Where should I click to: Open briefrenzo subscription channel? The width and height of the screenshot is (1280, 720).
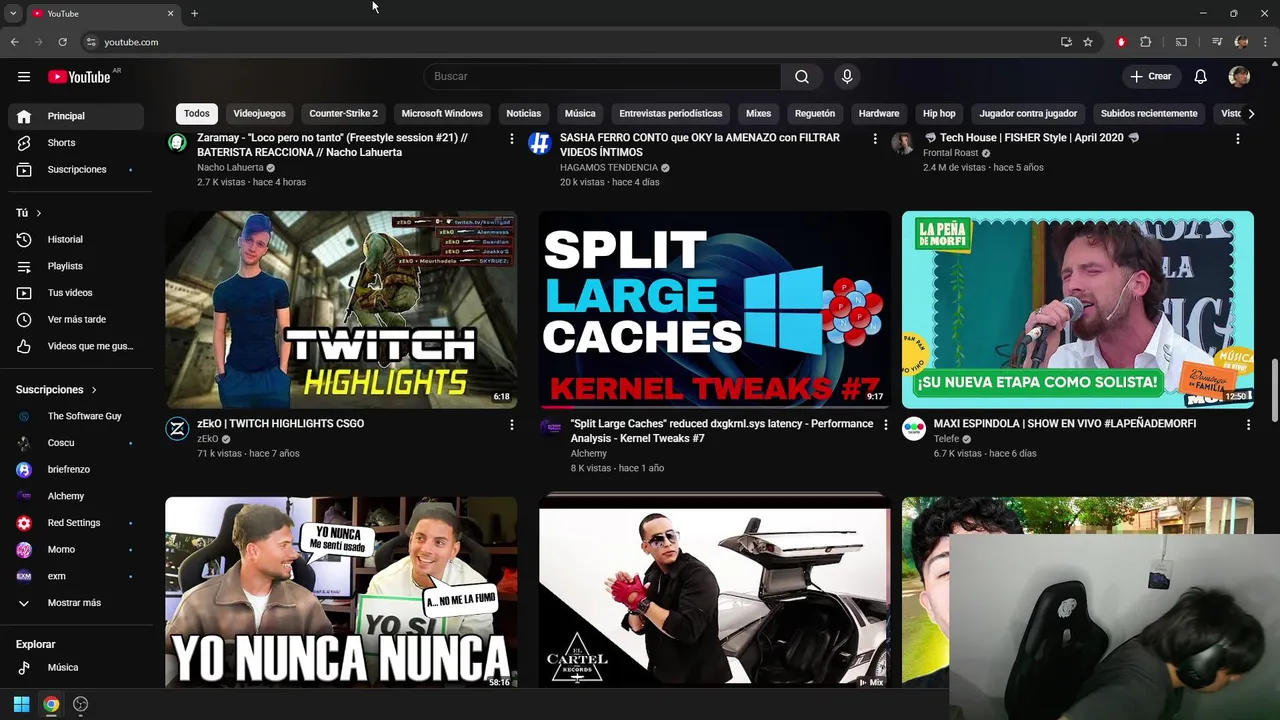pos(75,470)
